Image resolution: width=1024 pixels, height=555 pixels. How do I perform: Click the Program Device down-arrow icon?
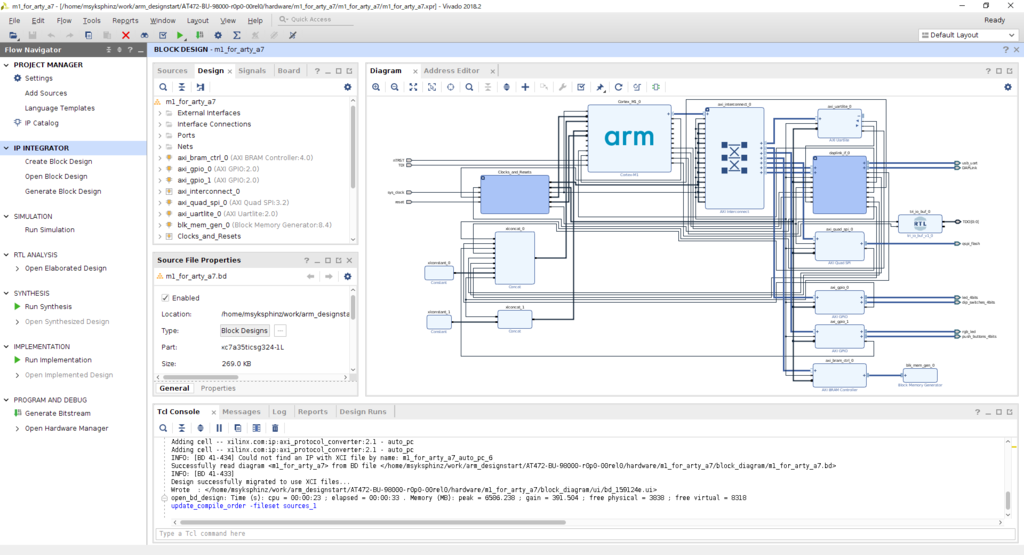[x=199, y=35]
